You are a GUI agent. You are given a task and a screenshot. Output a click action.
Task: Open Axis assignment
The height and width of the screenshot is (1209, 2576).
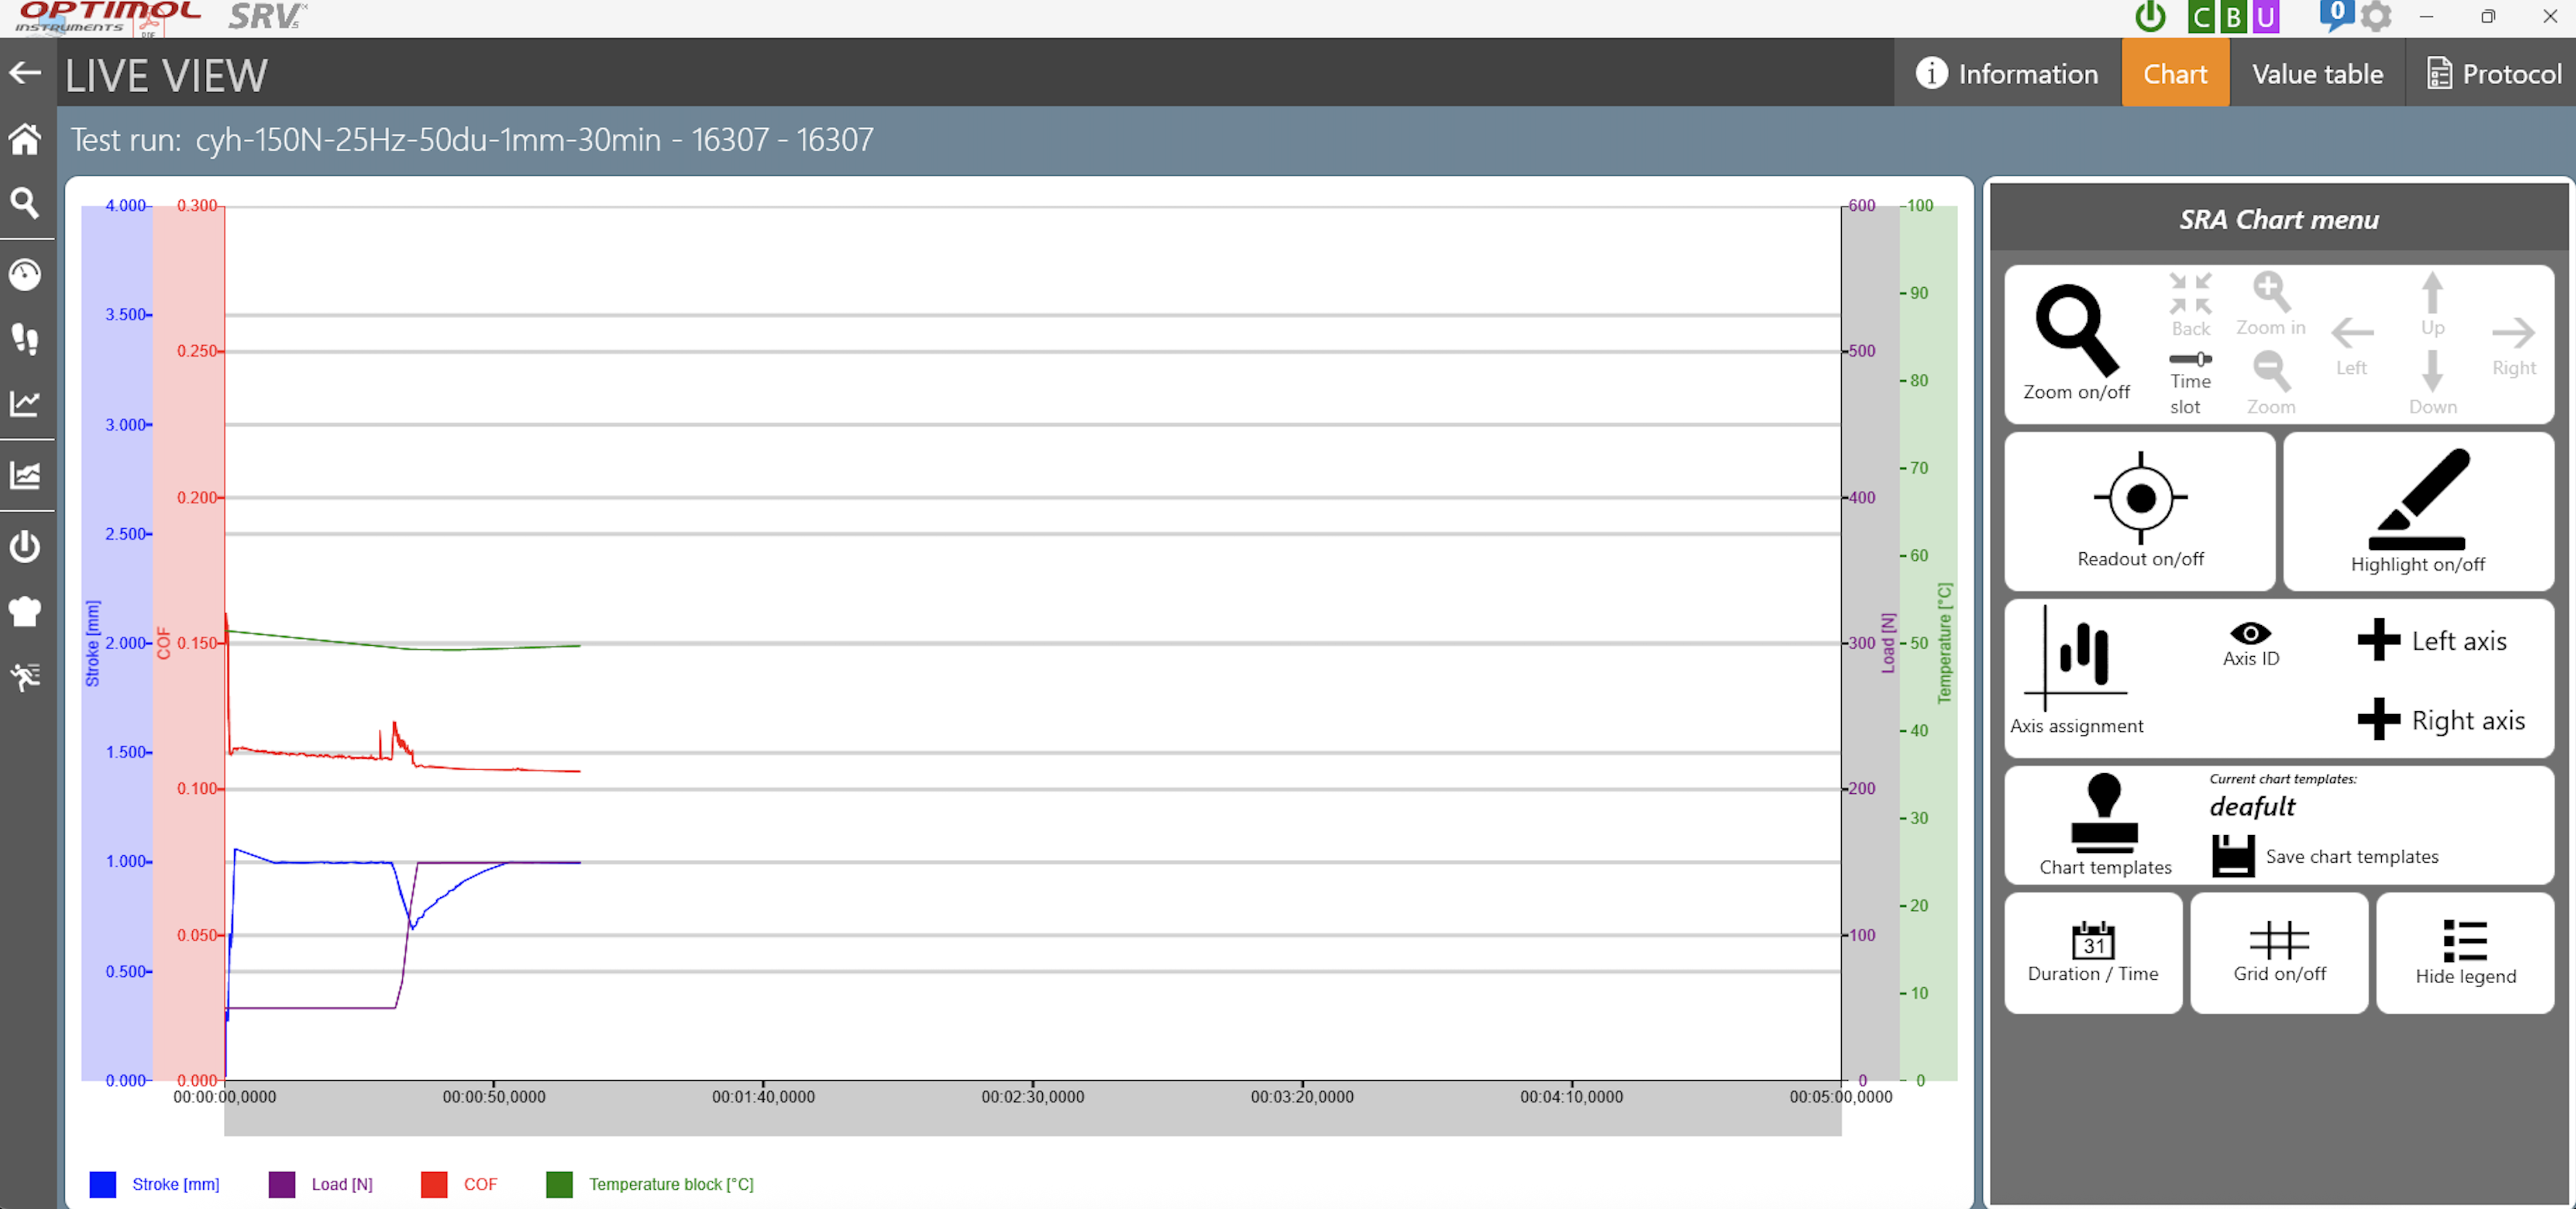[x=2076, y=670]
